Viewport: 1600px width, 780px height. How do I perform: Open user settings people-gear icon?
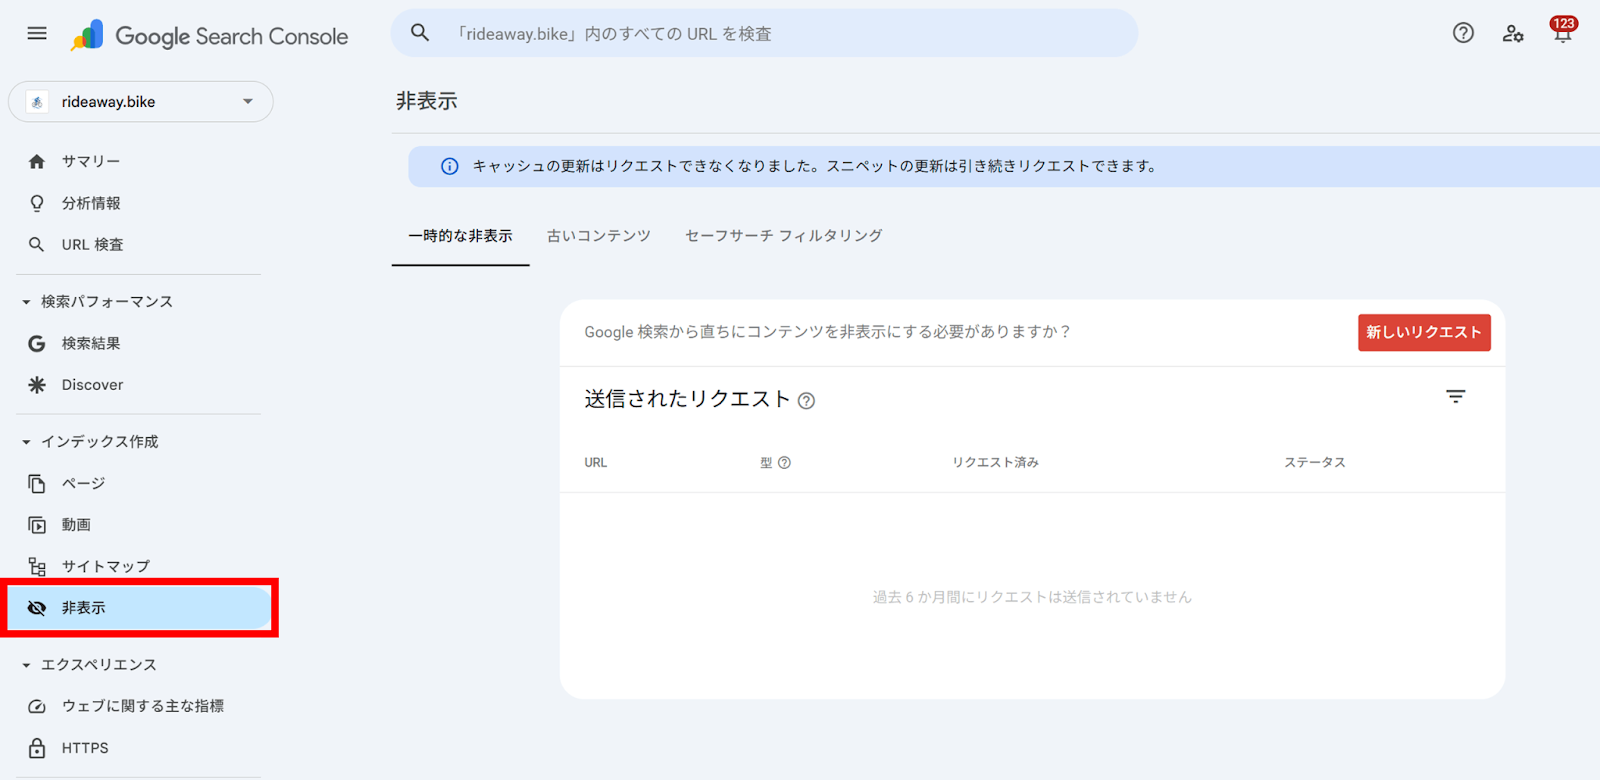click(x=1513, y=33)
